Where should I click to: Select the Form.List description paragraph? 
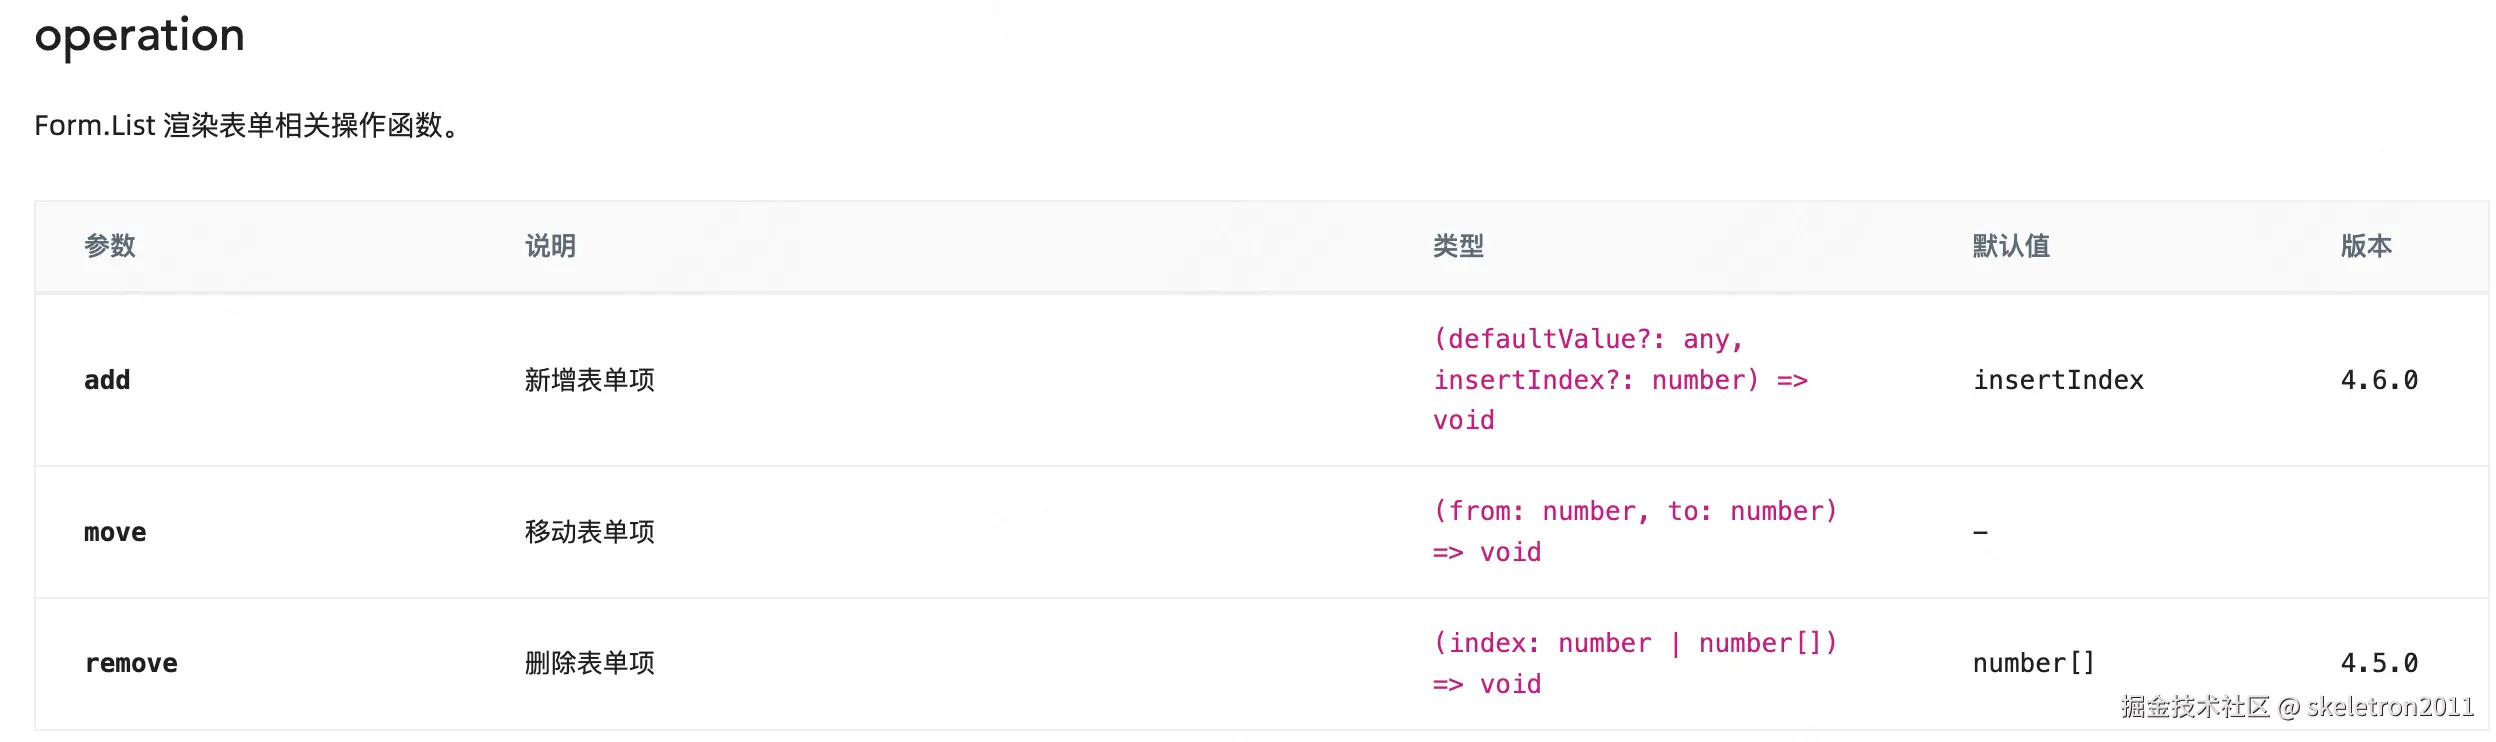click(x=248, y=126)
